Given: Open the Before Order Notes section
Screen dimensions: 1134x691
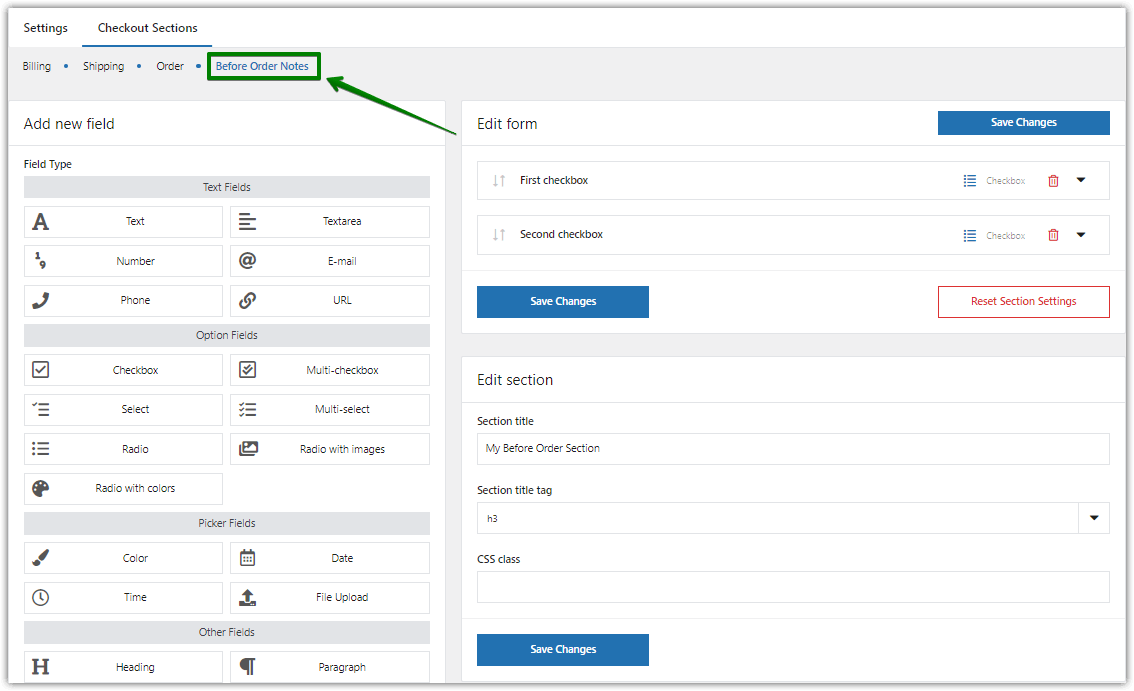Looking at the screenshot, I should coord(262,66).
